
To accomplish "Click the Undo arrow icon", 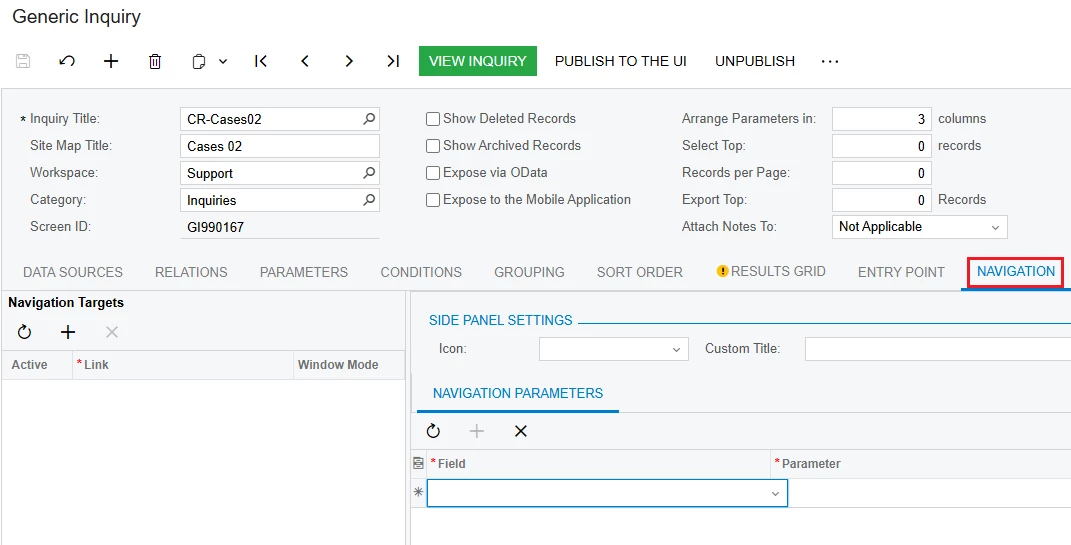I will (67, 61).
